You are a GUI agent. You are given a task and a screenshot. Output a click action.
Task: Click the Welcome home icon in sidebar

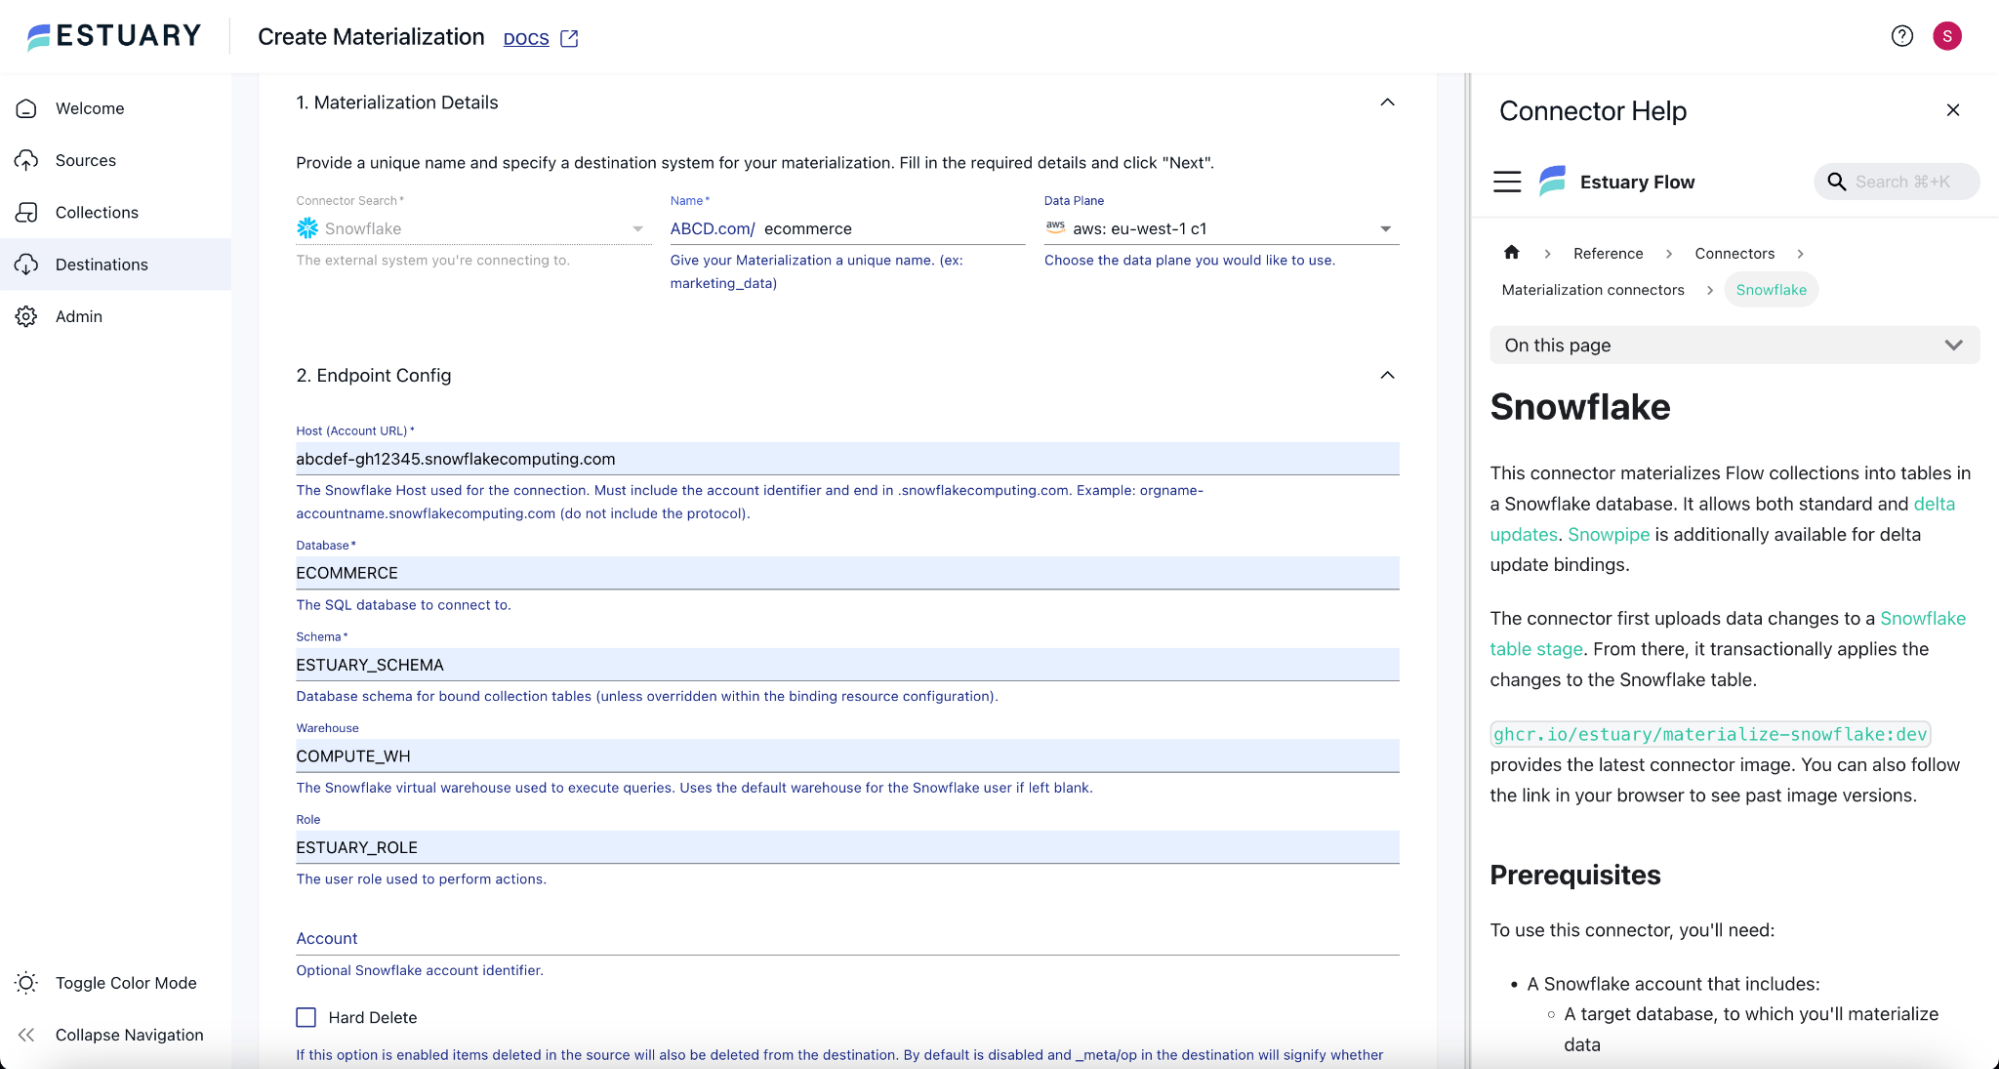(27, 108)
